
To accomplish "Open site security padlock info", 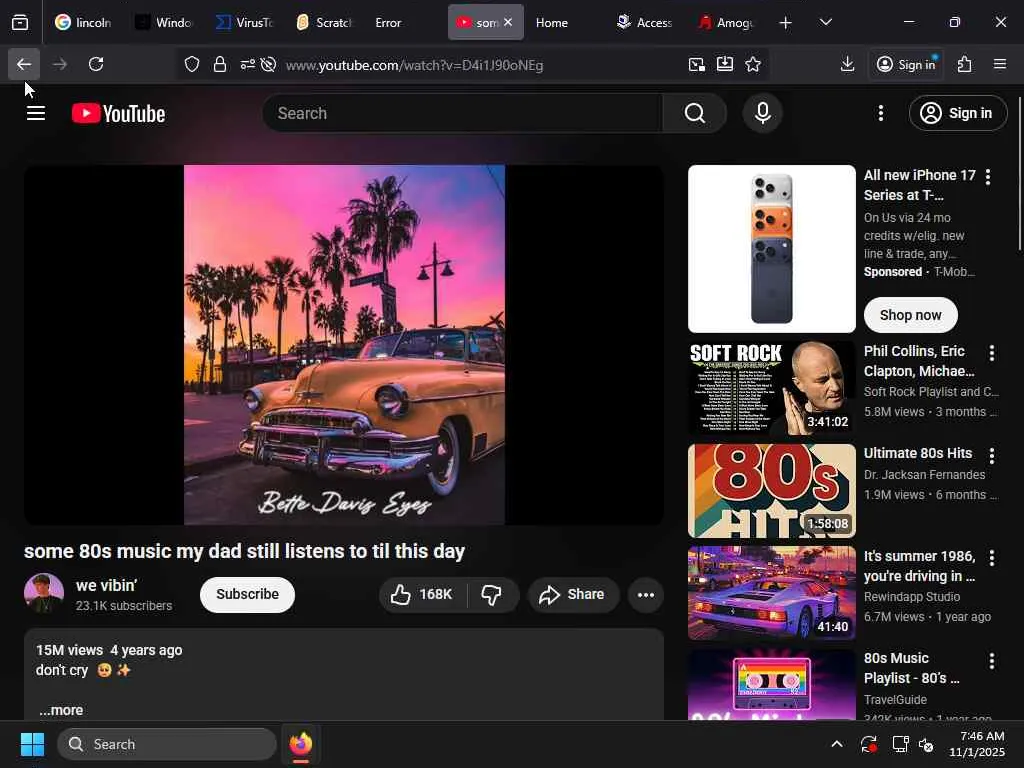I will click(x=220, y=65).
